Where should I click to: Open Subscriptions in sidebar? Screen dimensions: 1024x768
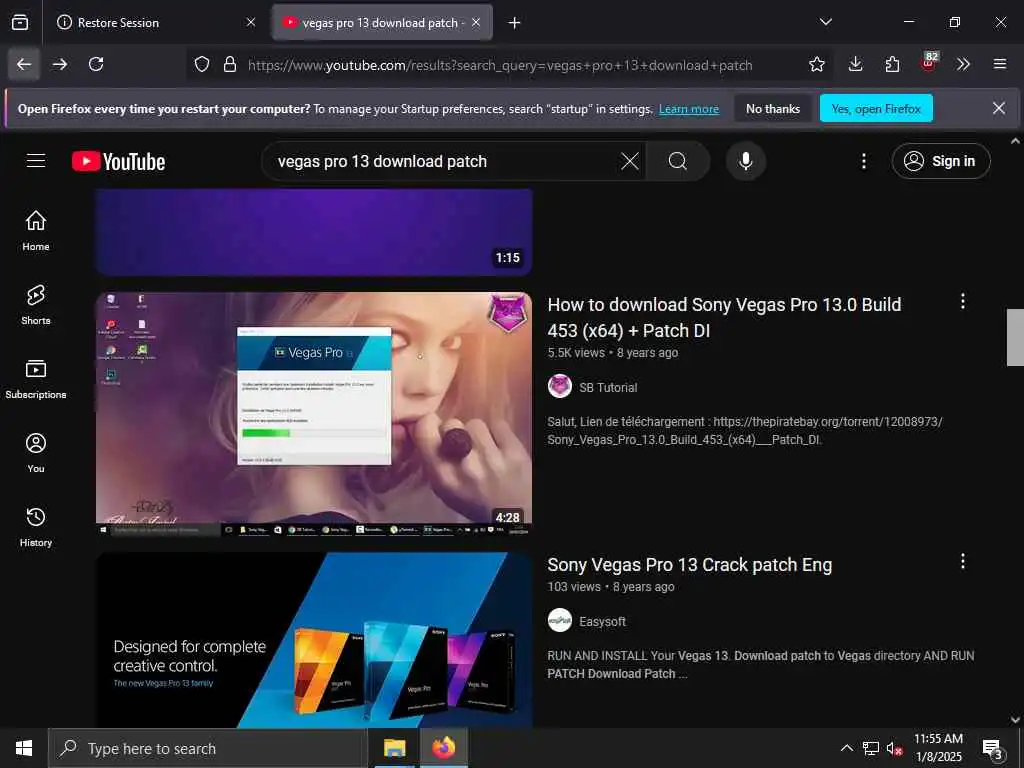click(x=36, y=379)
